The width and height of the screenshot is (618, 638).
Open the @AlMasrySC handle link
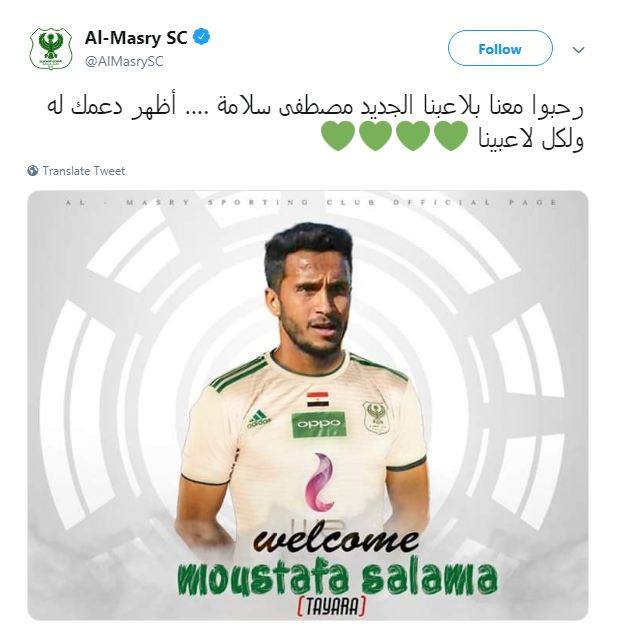tap(124, 61)
